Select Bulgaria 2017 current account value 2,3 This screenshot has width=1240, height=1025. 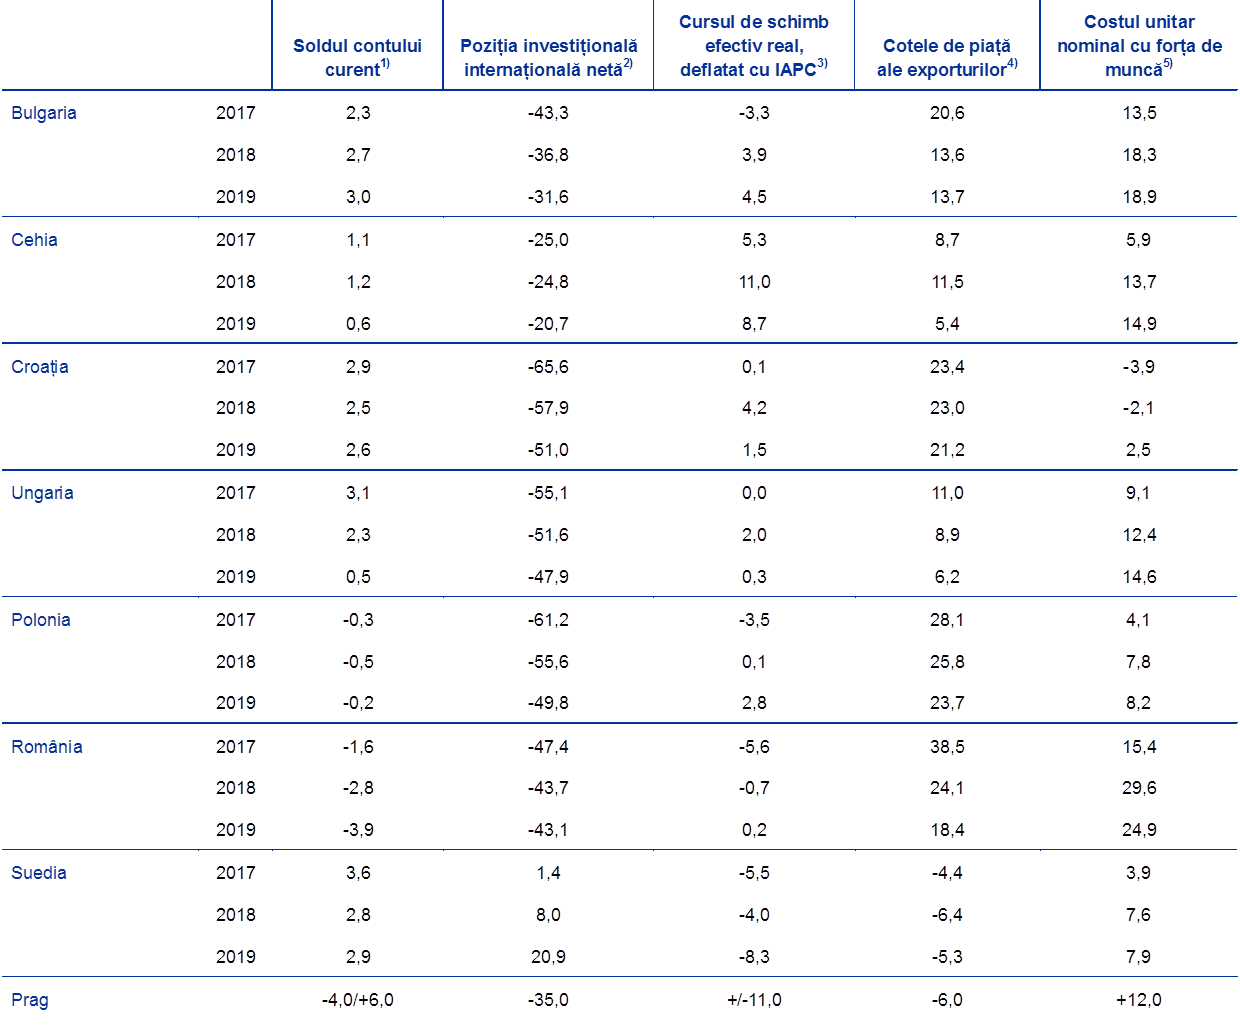tap(358, 113)
